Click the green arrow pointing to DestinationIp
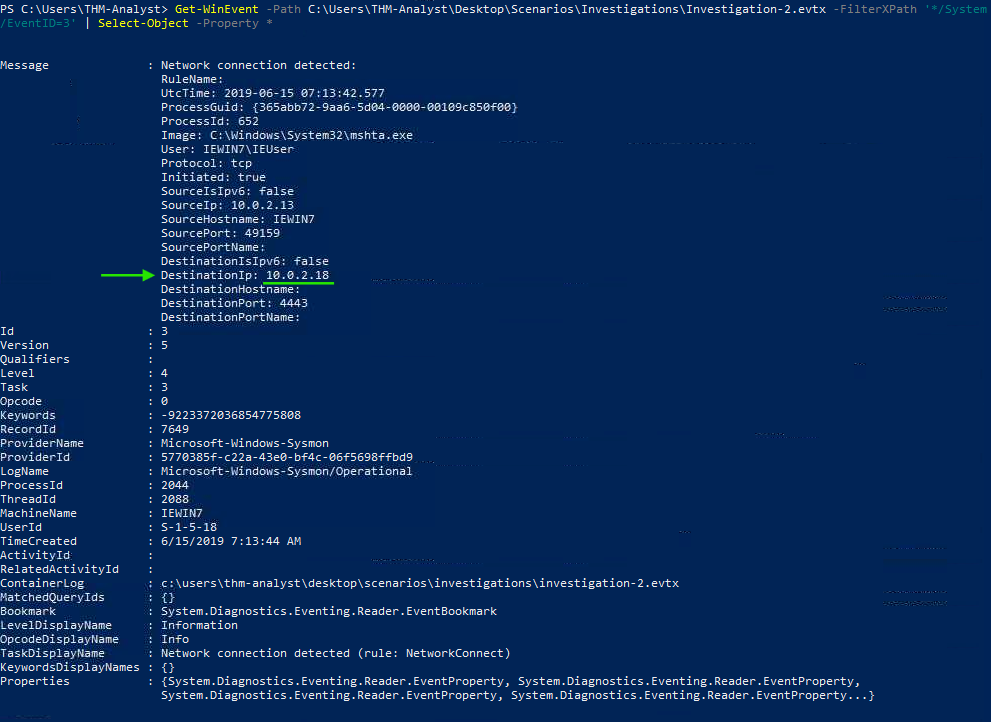The image size is (991, 722). [128, 275]
